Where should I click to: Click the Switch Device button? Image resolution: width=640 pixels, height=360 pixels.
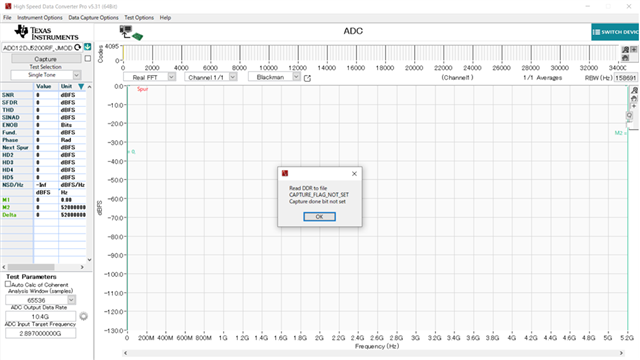click(615, 32)
